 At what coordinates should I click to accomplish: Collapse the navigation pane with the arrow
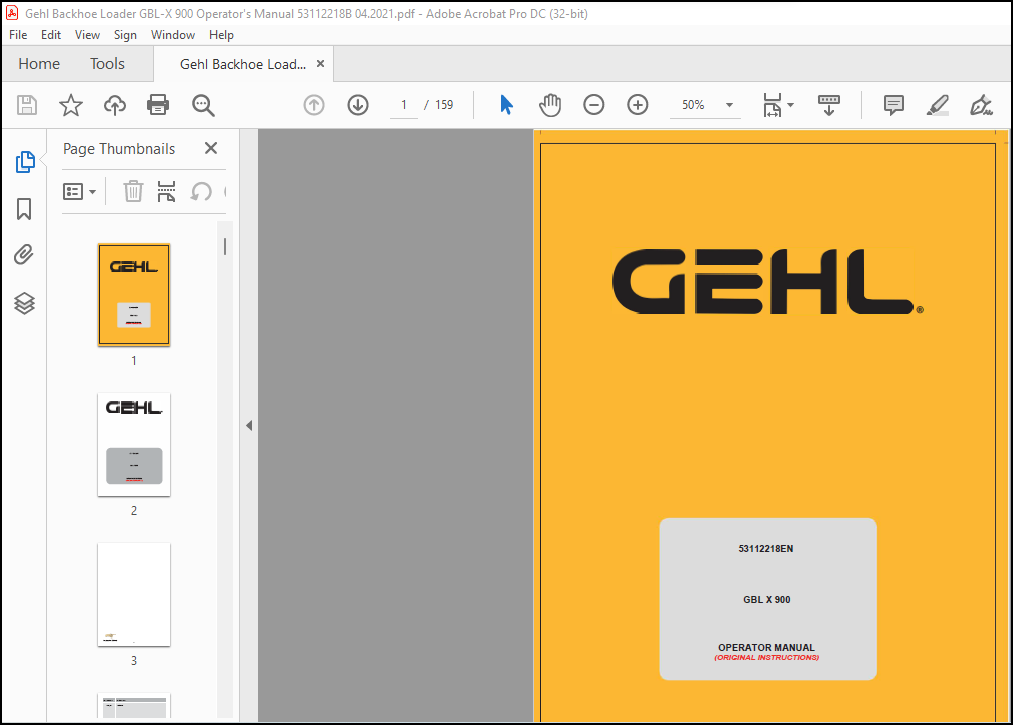tap(249, 425)
